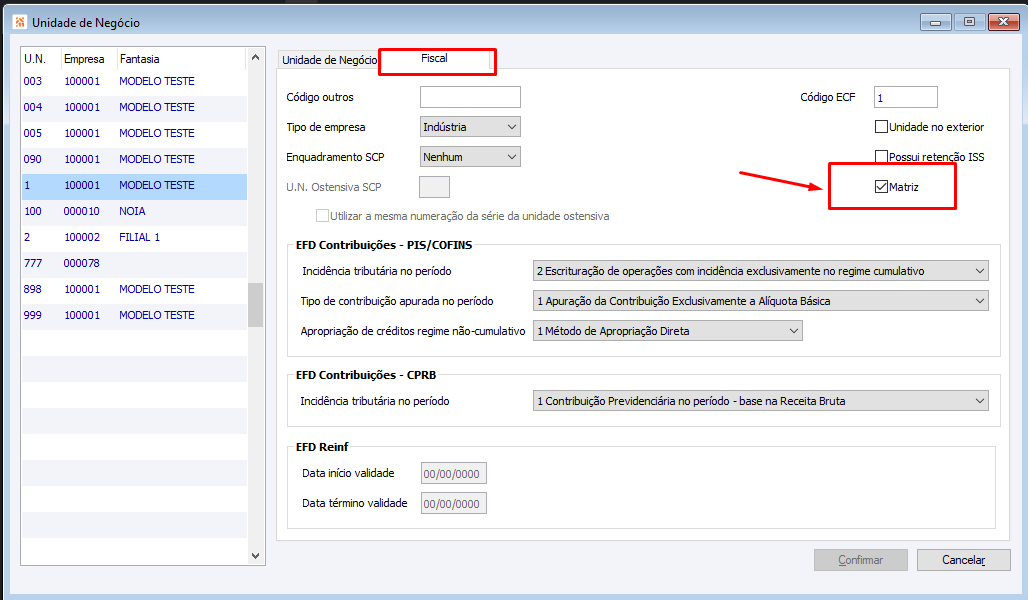Select unit row 090 MODELO TESTE

click(134, 159)
